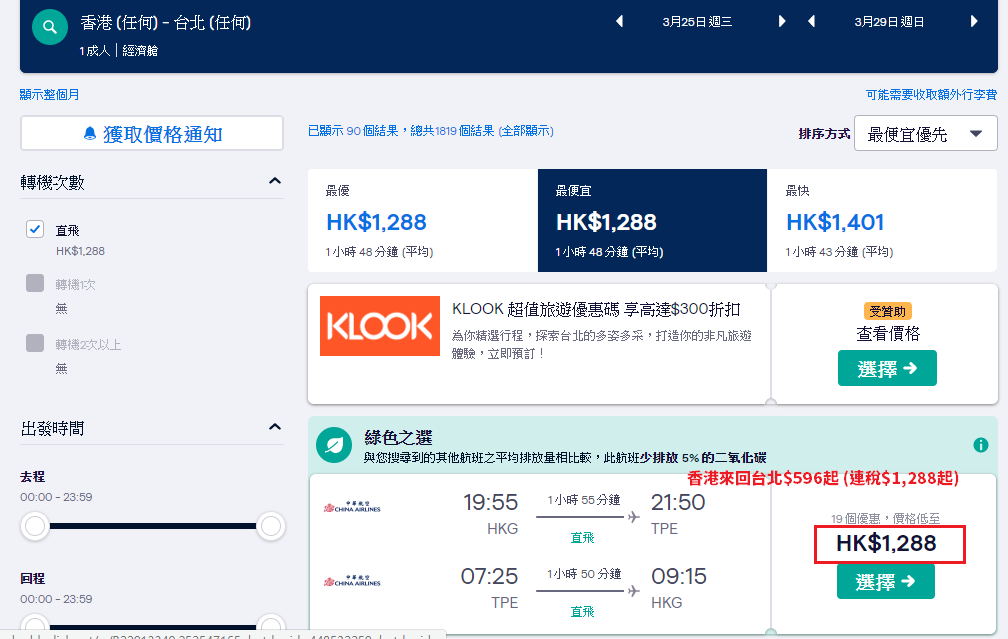Go to next departure date after 3月25日
This screenshot has height=639, width=1008.
782,21
